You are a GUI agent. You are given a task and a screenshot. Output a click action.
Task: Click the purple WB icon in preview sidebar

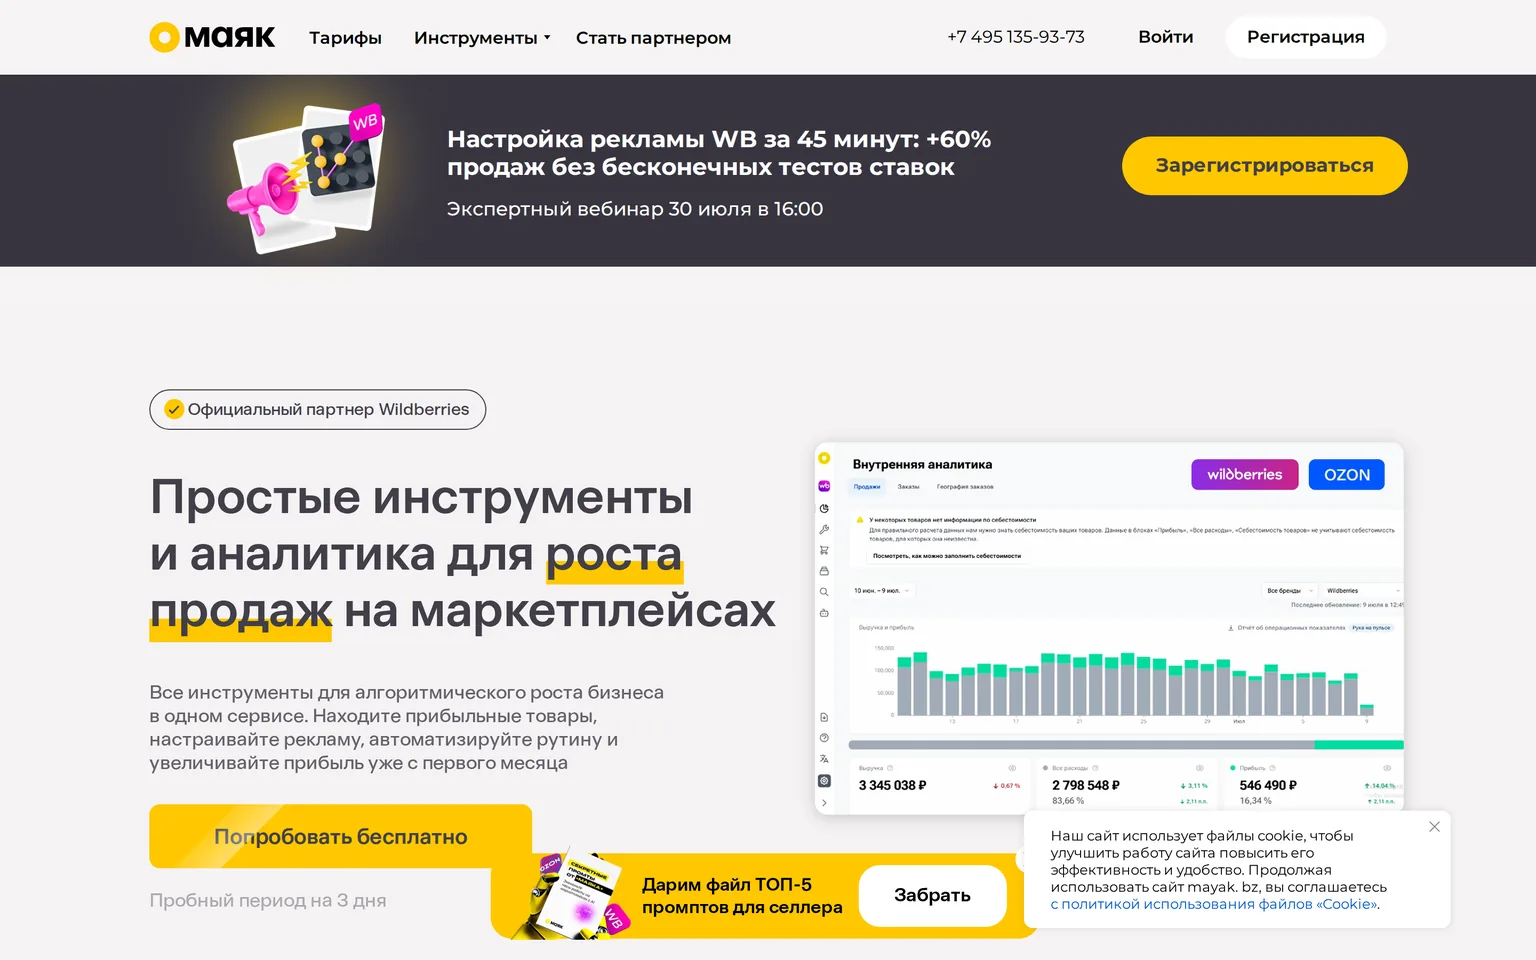coord(824,486)
